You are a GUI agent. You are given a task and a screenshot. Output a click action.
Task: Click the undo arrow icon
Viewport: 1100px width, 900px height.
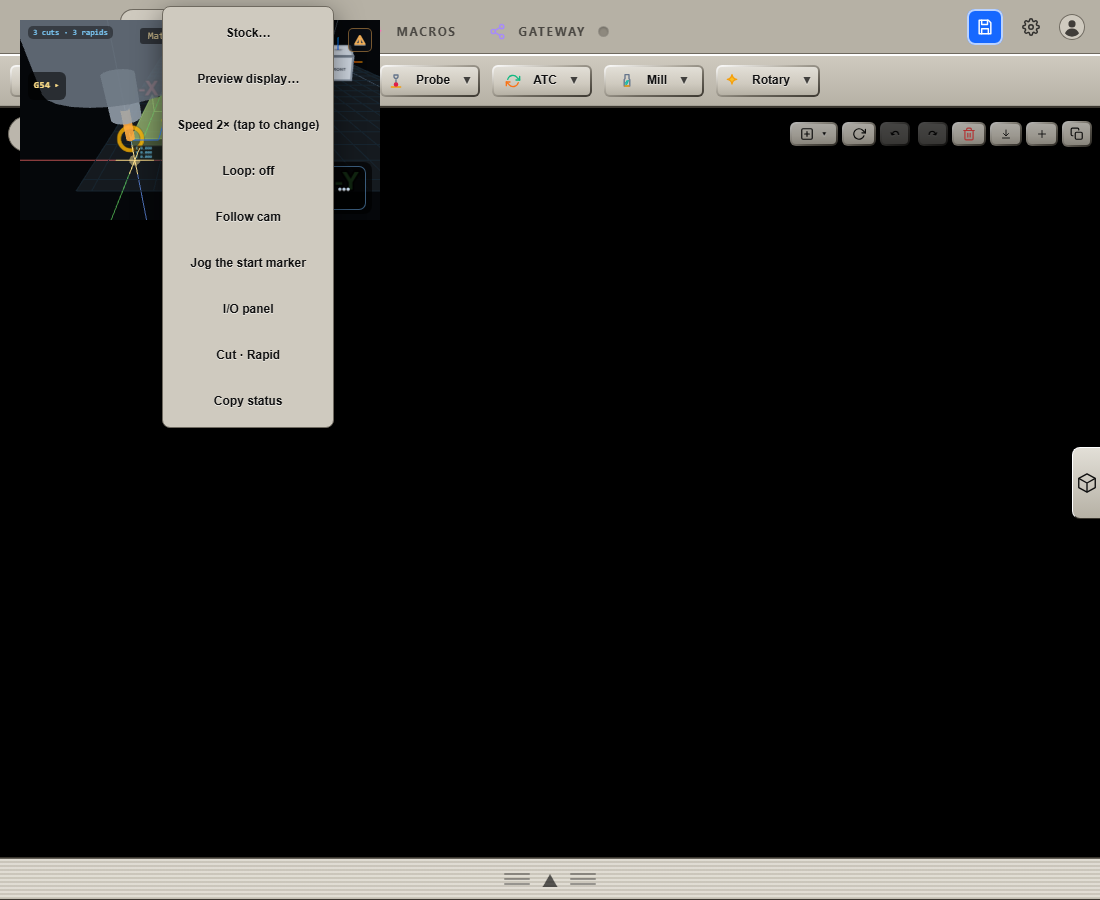894,134
